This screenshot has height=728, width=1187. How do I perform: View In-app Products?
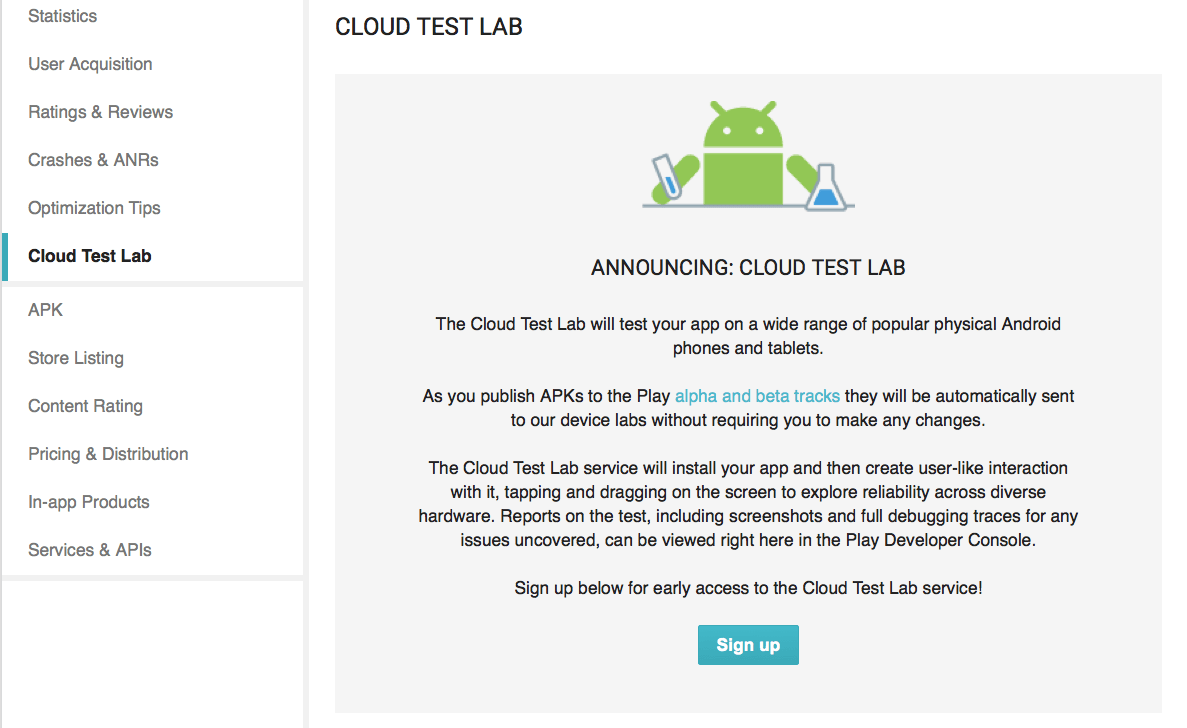[89, 502]
